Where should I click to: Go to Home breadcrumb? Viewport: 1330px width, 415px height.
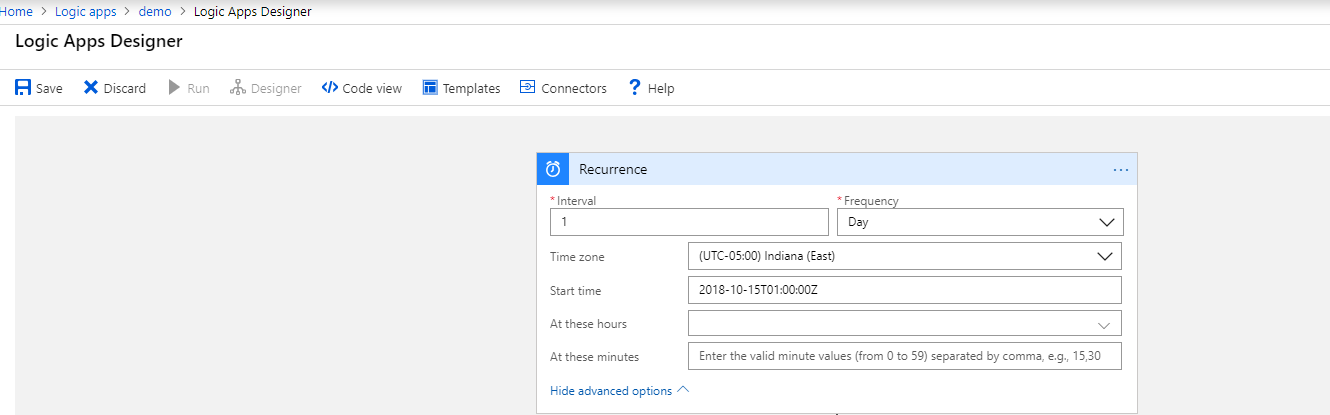pos(15,12)
